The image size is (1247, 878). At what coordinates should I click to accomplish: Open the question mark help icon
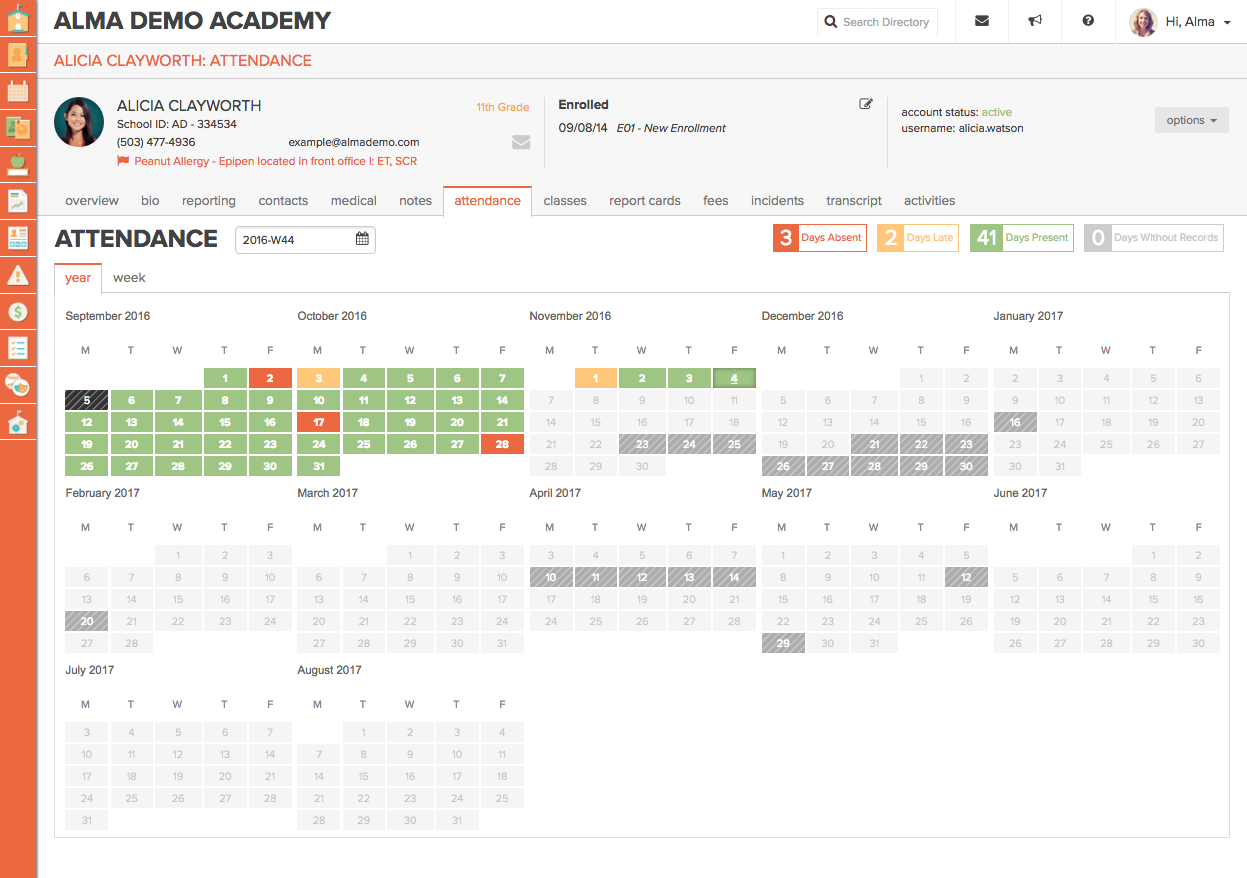click(1088, 21)
